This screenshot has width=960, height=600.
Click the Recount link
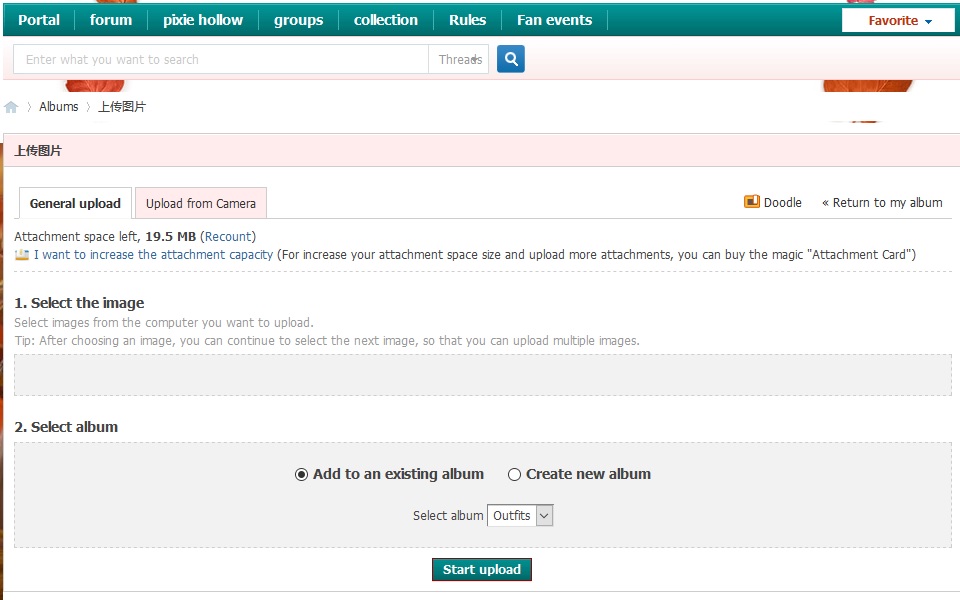(x=228, y=237)
